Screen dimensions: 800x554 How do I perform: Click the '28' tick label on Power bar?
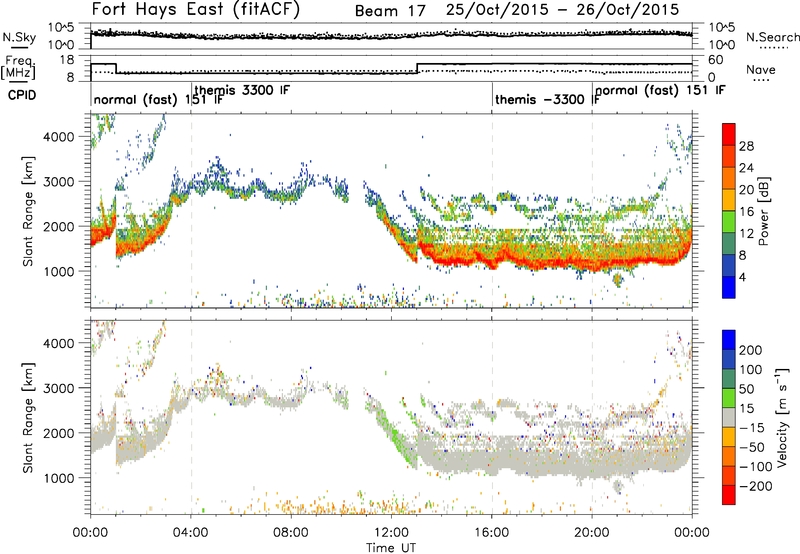point(746,146)
